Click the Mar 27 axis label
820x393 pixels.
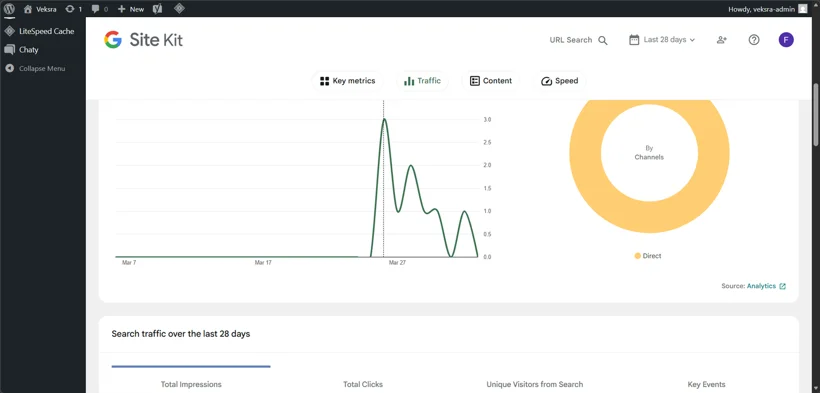397,263
